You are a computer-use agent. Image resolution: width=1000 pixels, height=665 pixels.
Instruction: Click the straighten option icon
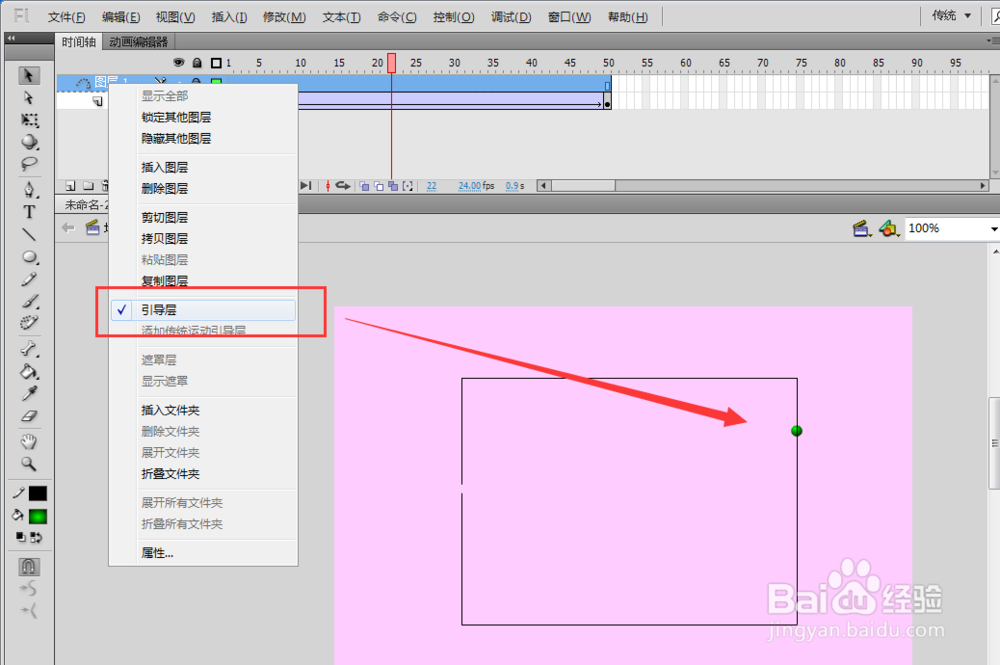pos(29,611)
